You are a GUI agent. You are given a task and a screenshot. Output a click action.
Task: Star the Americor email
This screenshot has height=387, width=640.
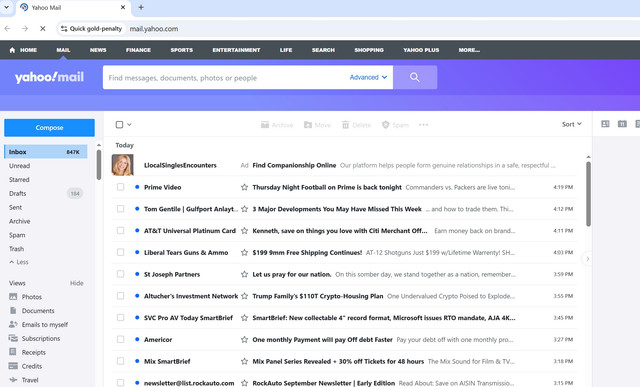(244, 340)
